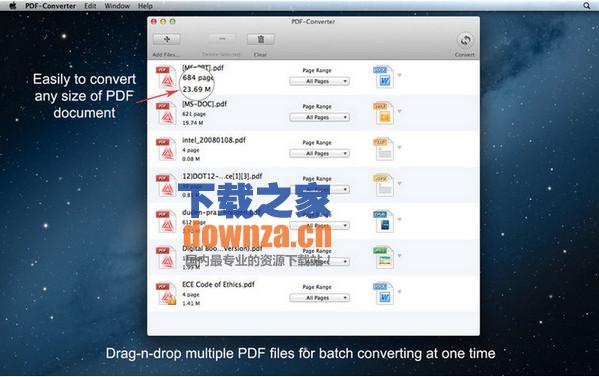Expand format arrow in the [MS-DOC].pdf row
This screenshot has height=377, width=599.
(x=400, y=111)
